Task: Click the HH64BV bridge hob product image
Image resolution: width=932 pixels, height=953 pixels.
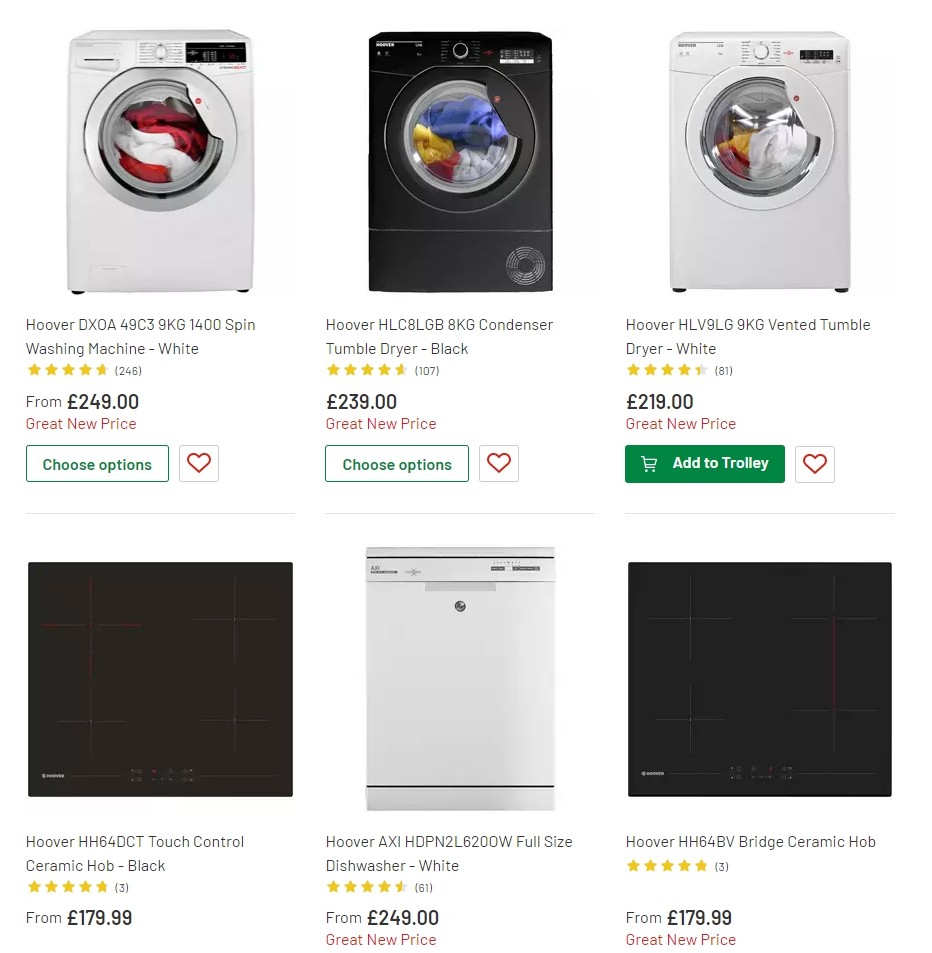Action: [760, 678]
